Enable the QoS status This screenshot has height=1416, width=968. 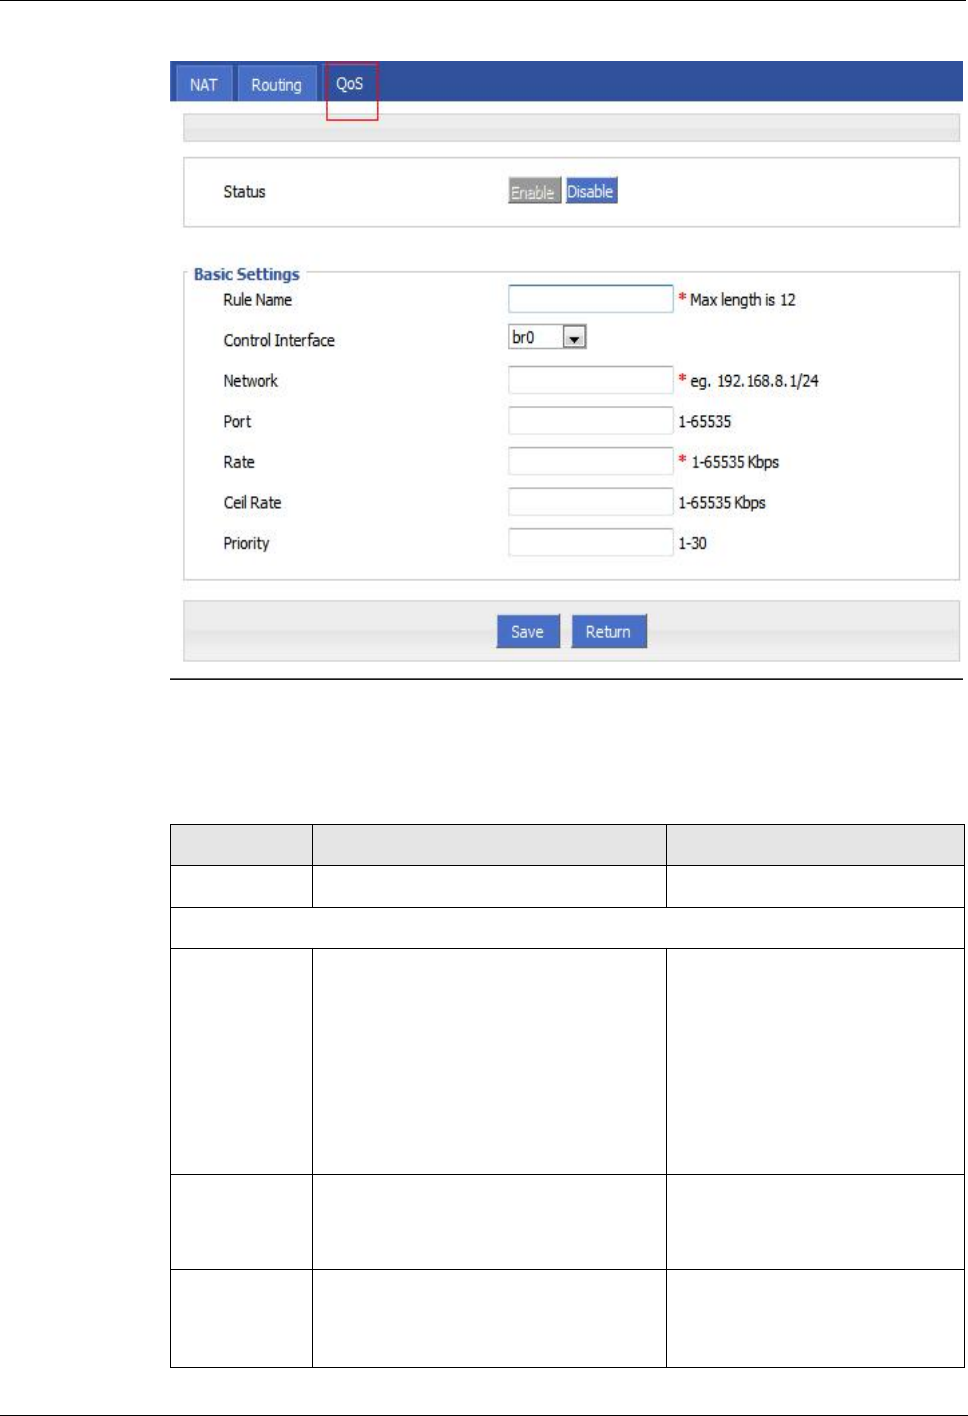tap(534, 191)
